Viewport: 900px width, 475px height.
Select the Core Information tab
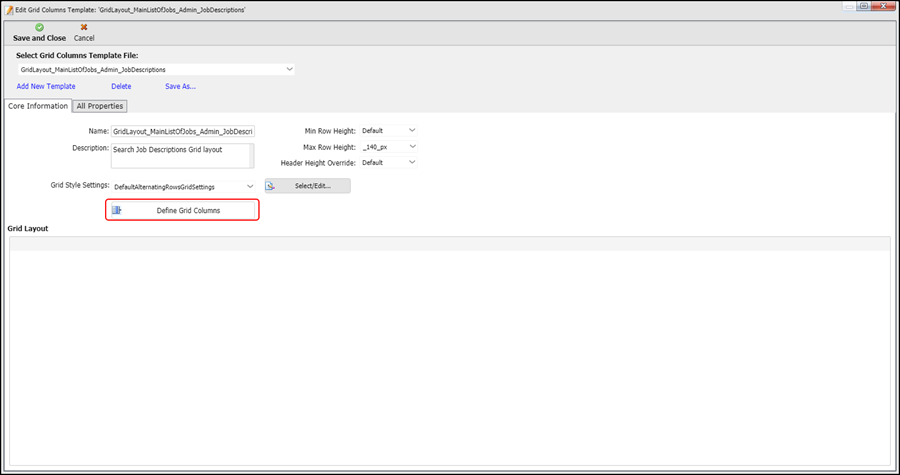(38, 106)
